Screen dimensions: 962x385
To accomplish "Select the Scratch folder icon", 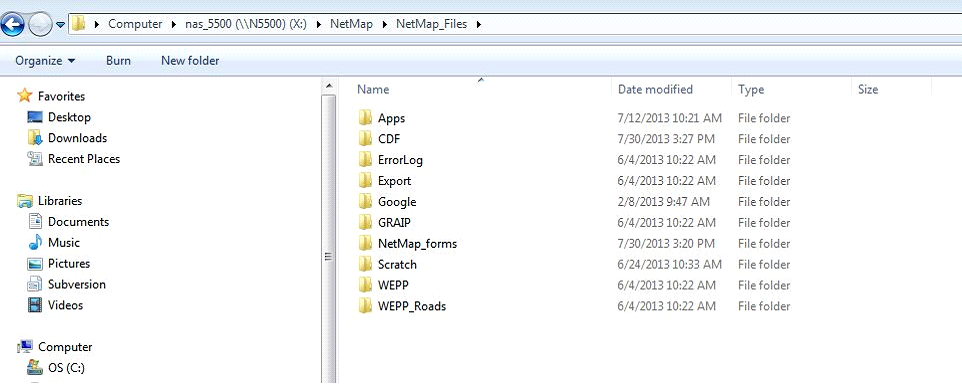I will [366, 264].
